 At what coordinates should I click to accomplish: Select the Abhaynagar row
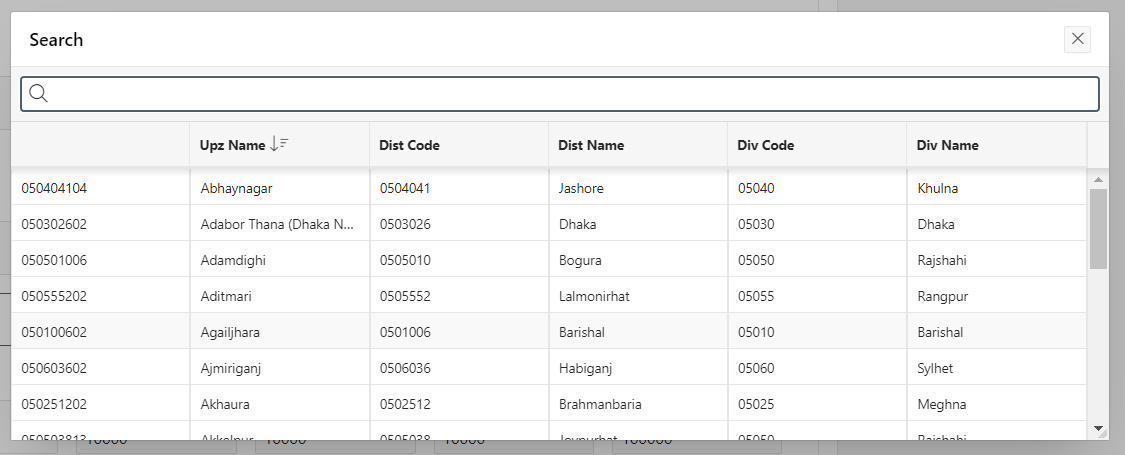[x=236, y=188]
